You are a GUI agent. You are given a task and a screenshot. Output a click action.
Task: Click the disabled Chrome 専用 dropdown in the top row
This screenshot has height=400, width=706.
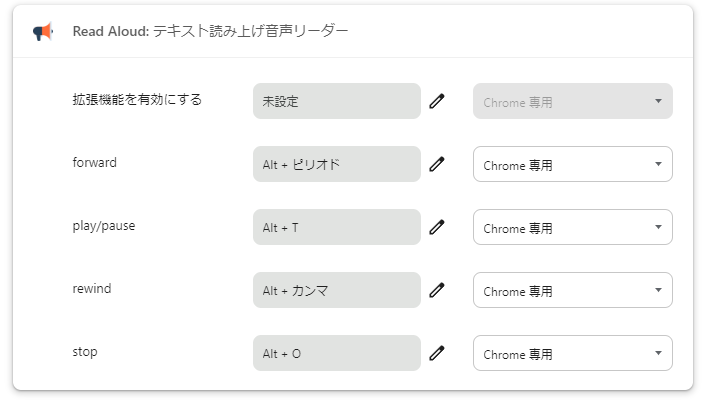click(572, 101)
